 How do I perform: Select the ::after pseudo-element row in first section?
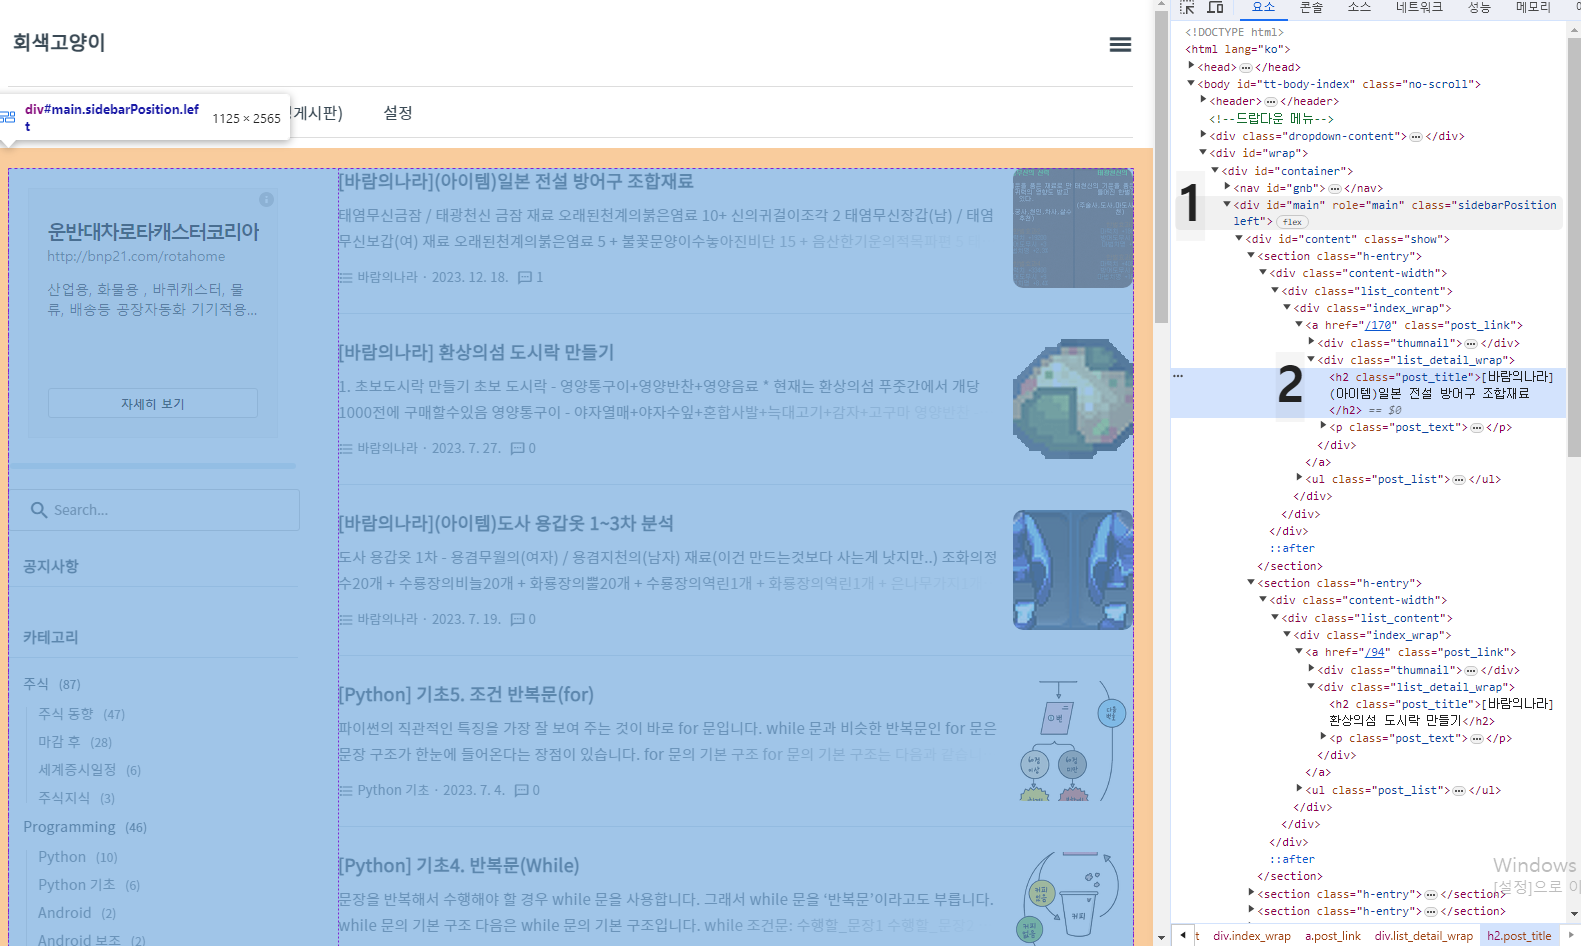(1292, 548)
